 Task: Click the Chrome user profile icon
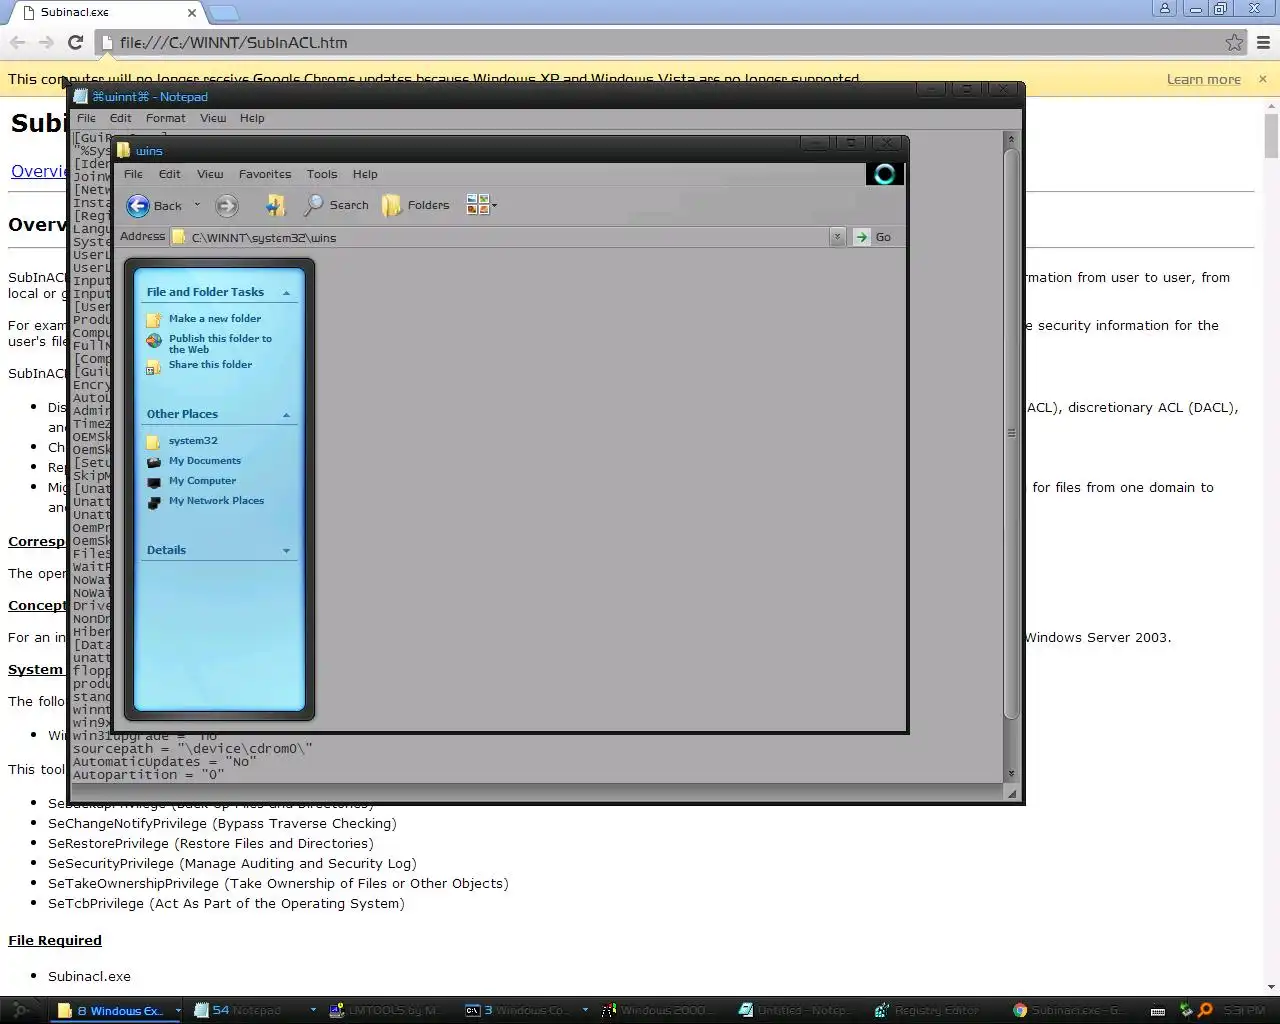(1164, 9)
